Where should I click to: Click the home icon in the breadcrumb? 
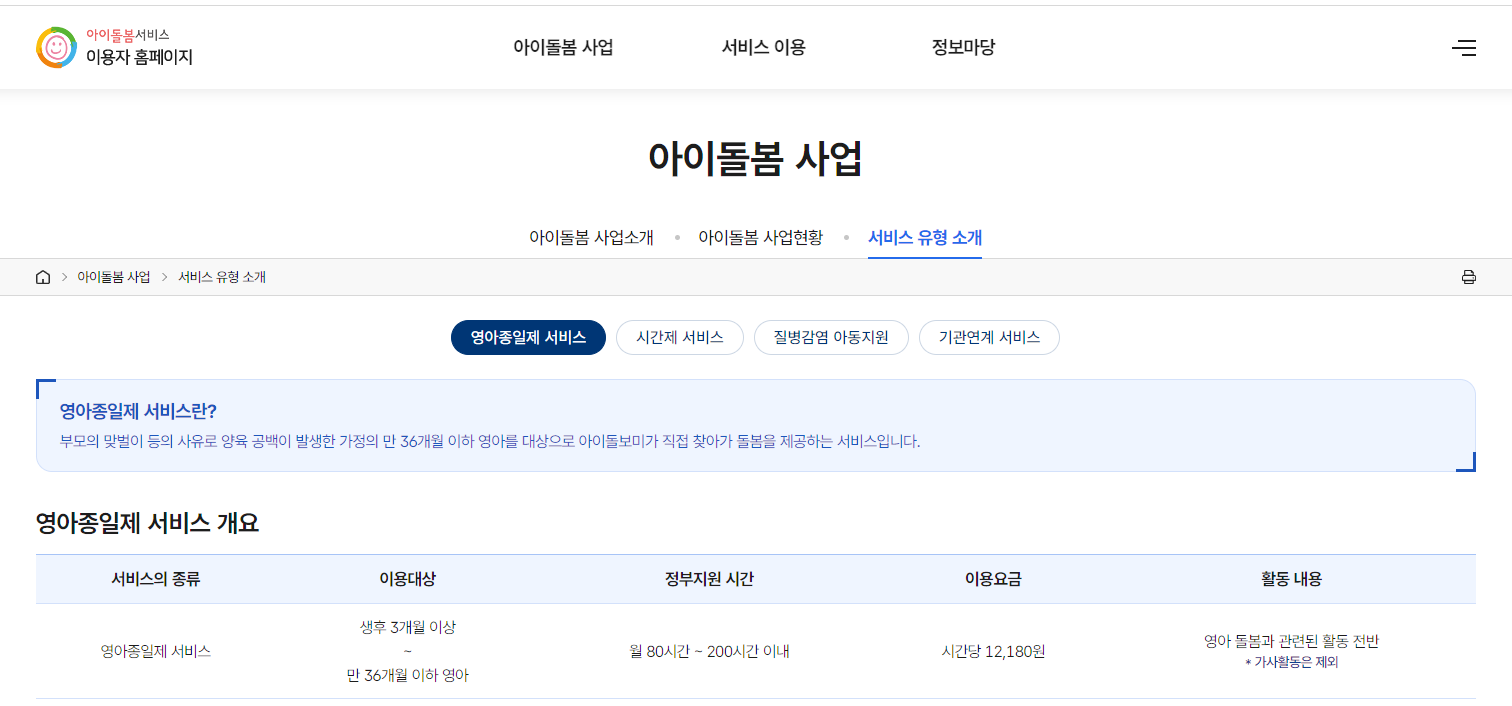pyautogui.click(x=42, y=276)
